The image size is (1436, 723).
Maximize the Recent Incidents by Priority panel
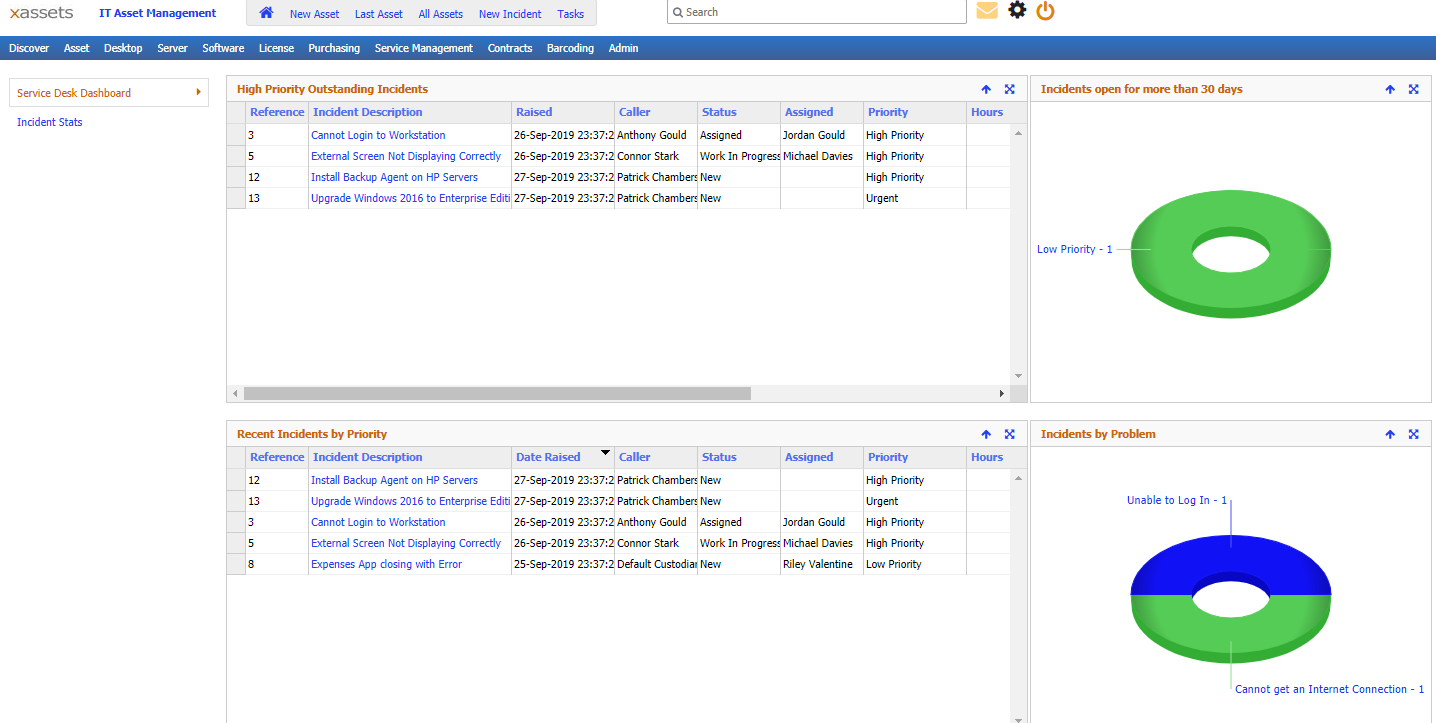1009,433
